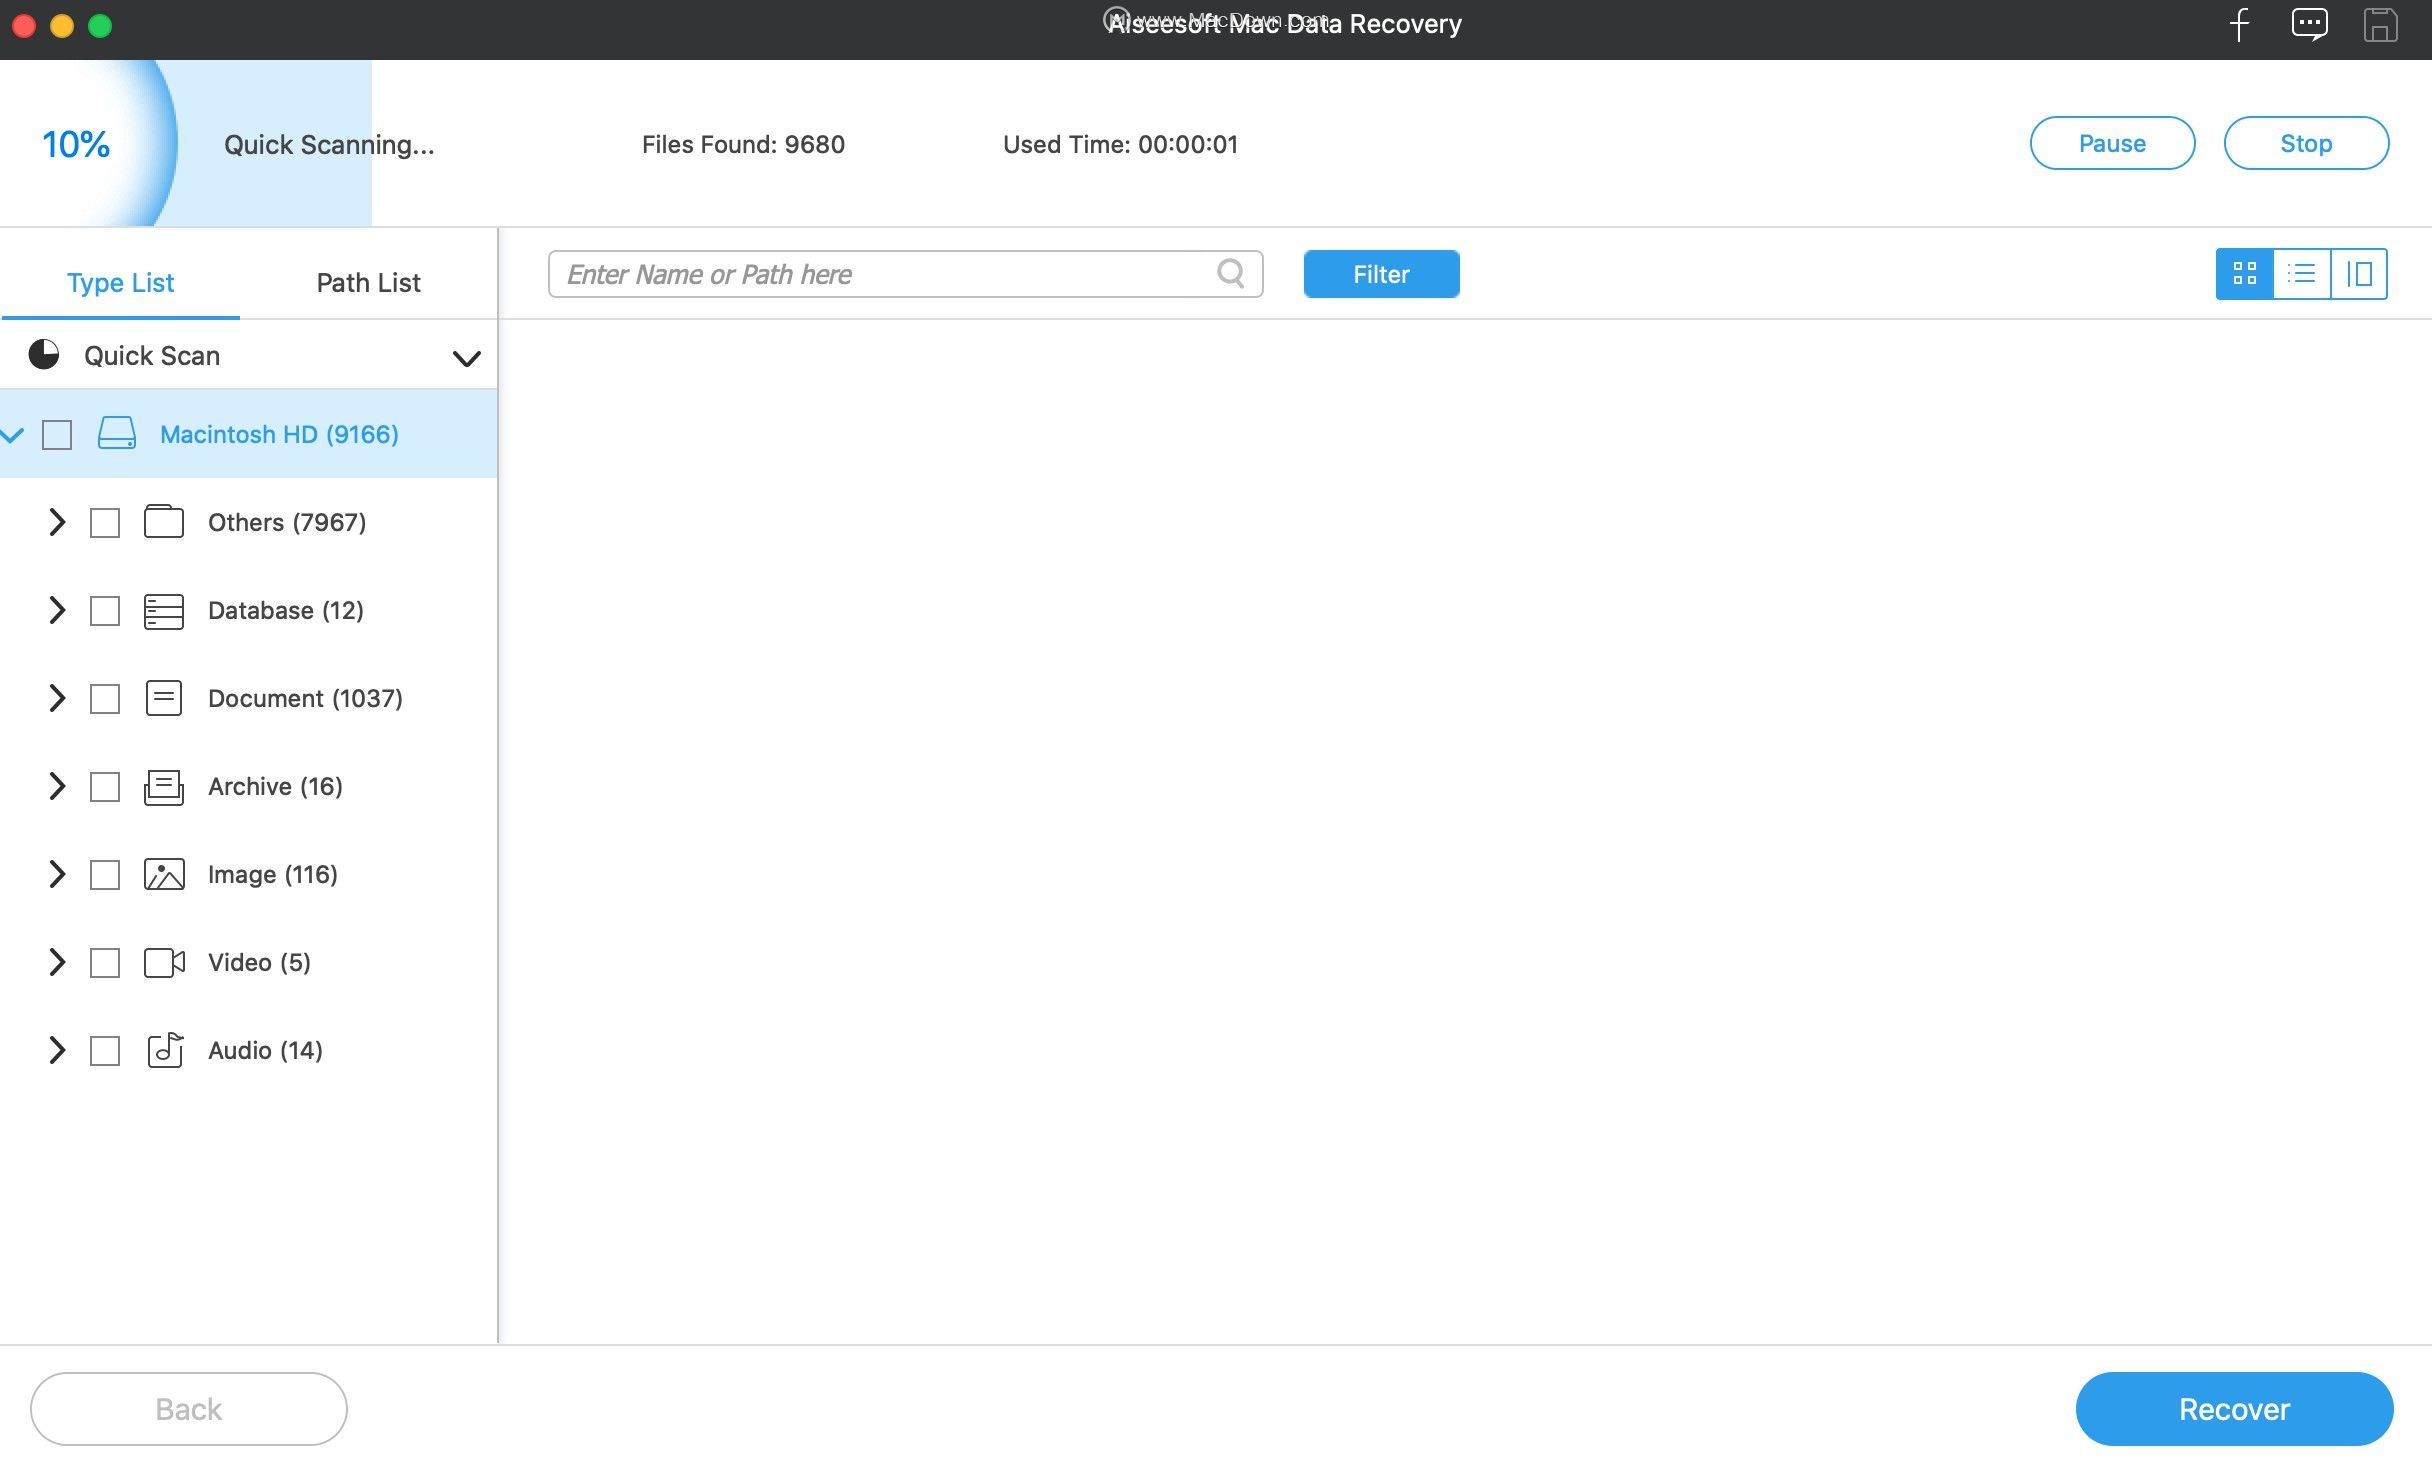This screenshot has height=1462, width=2432.
Task: Click the save scan floppy icon
Action: click(x=2380, y=24)
